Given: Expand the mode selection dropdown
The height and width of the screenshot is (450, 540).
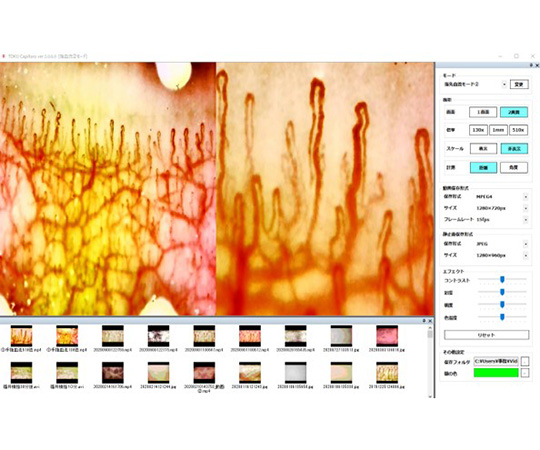Looking at the screenshot, I should pyautogui.click(x=504, y=84).
